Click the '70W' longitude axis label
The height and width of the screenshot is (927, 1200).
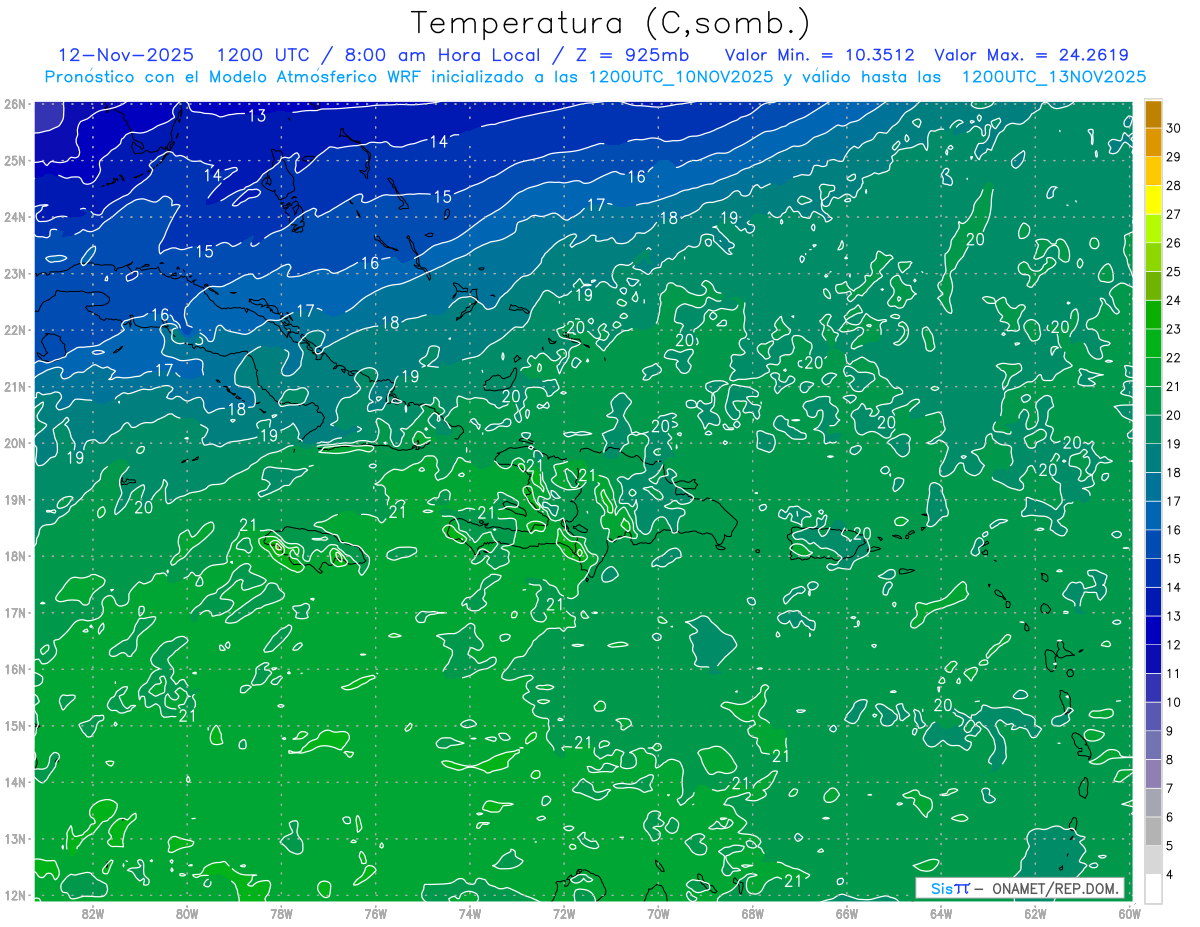(658, 913)
